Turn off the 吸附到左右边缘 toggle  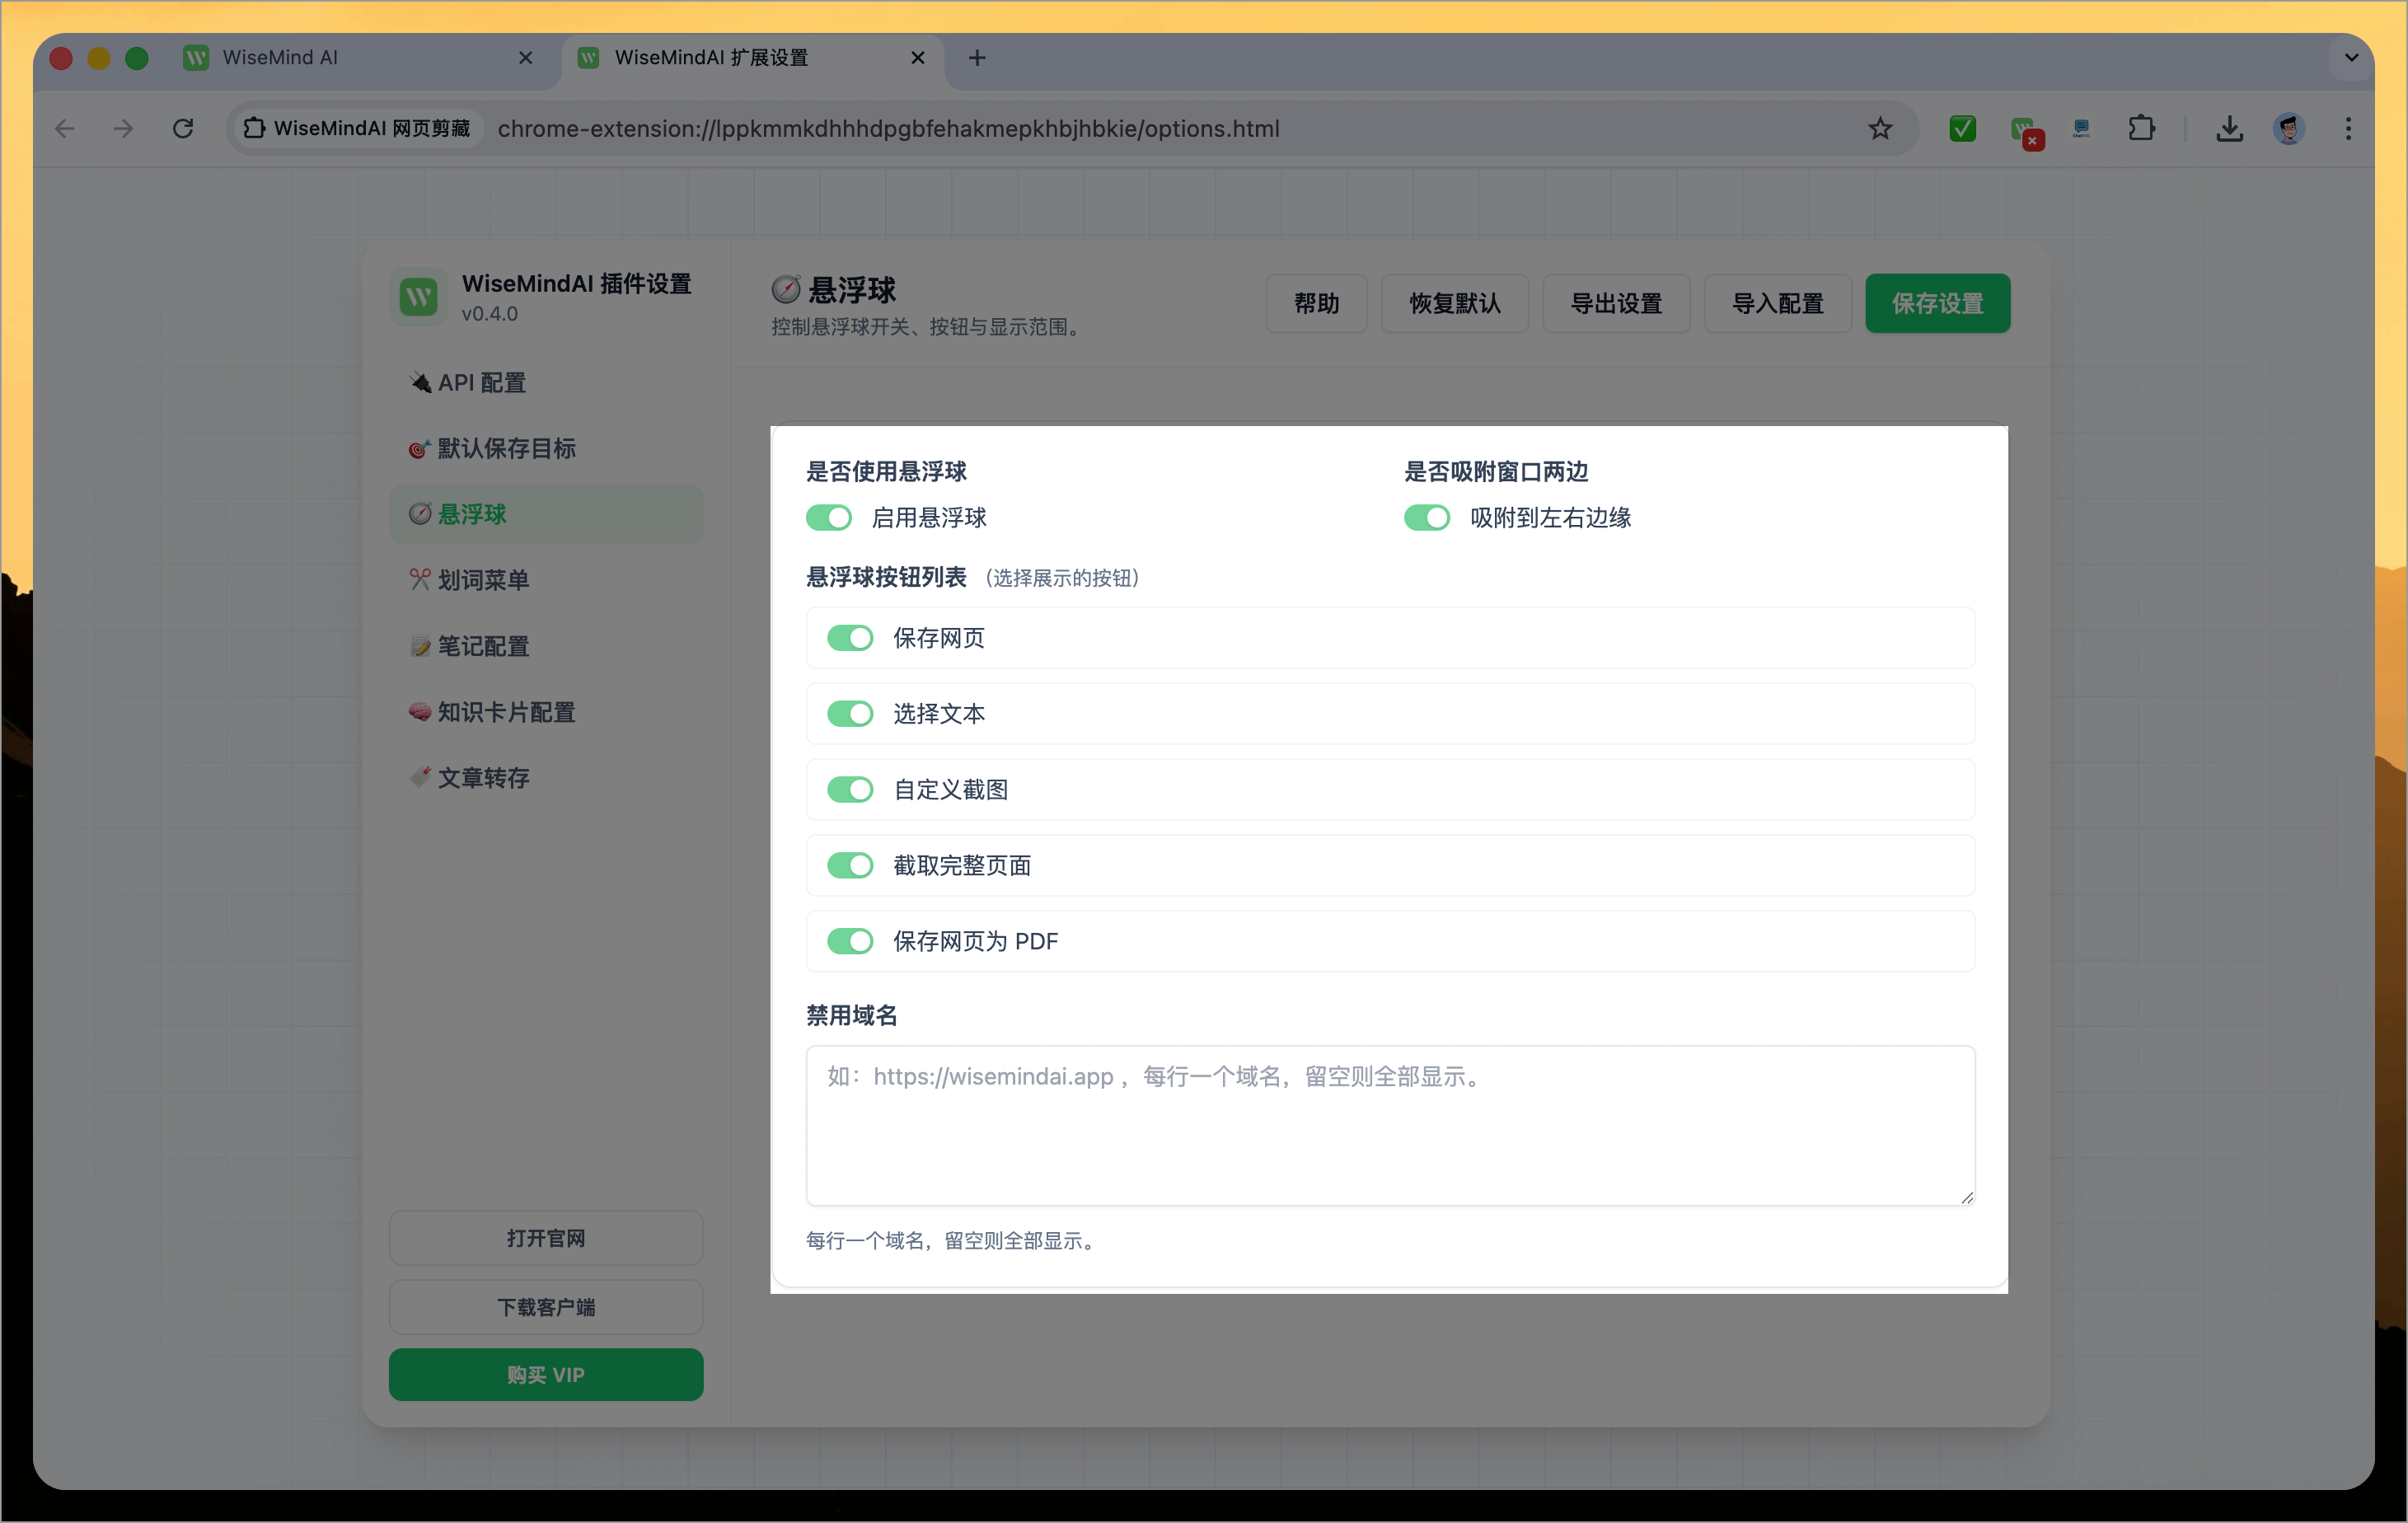[1427, 518]
